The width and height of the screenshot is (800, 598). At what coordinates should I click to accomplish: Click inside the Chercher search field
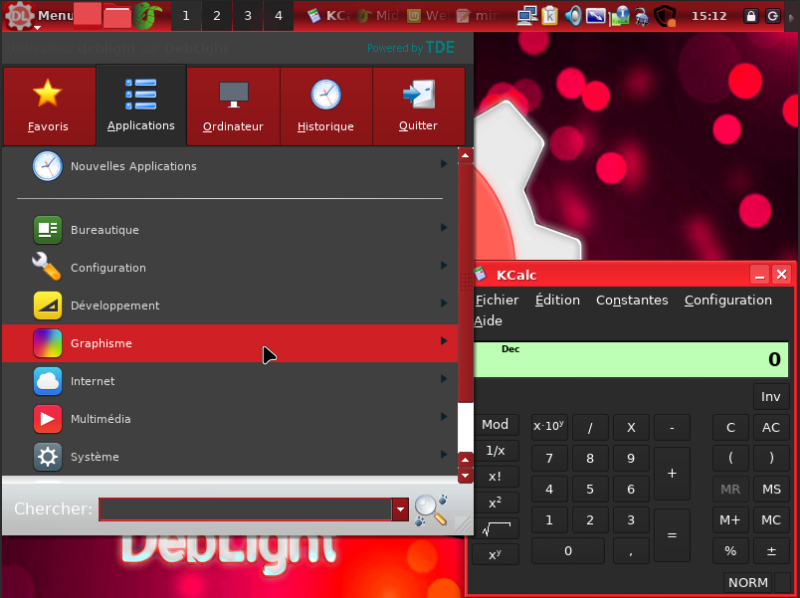tap(245, 509)
